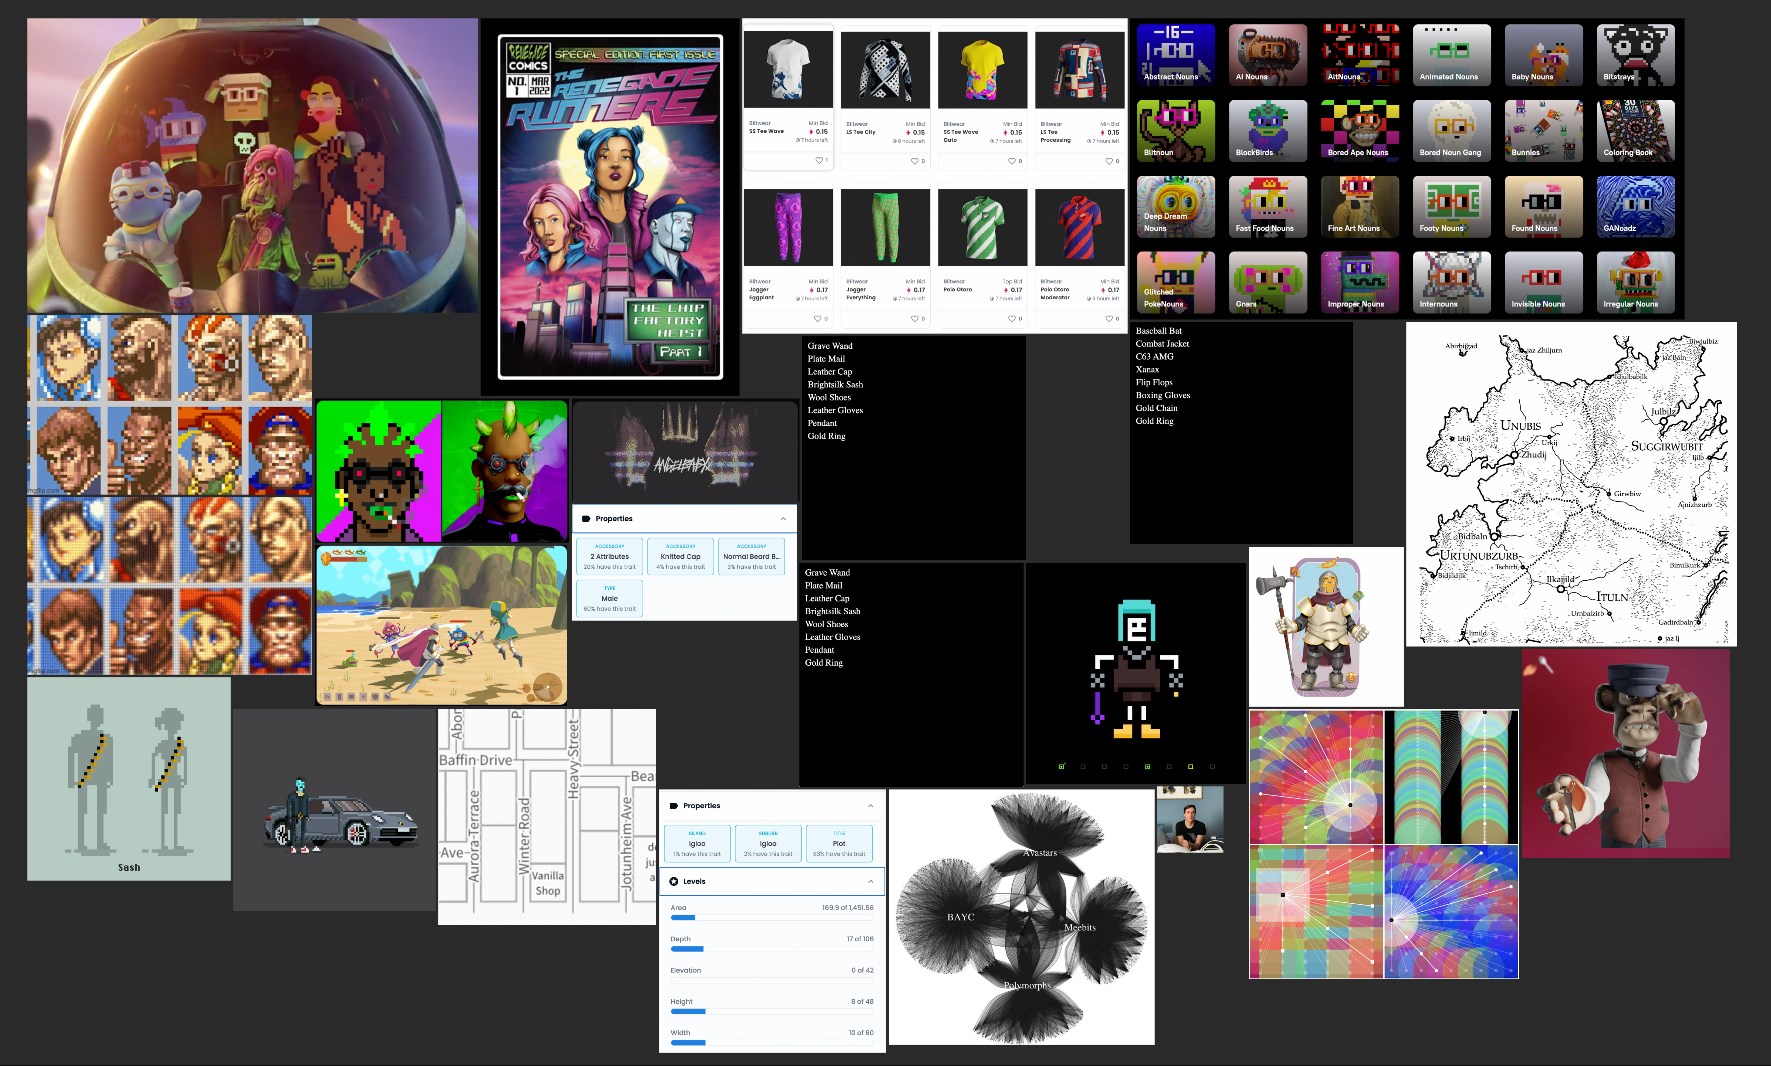Click heart icon under Polo Otoro Moderator
Image resolution: width=1771 pixels, height=1066 pixels.
tap(1109, 318)
